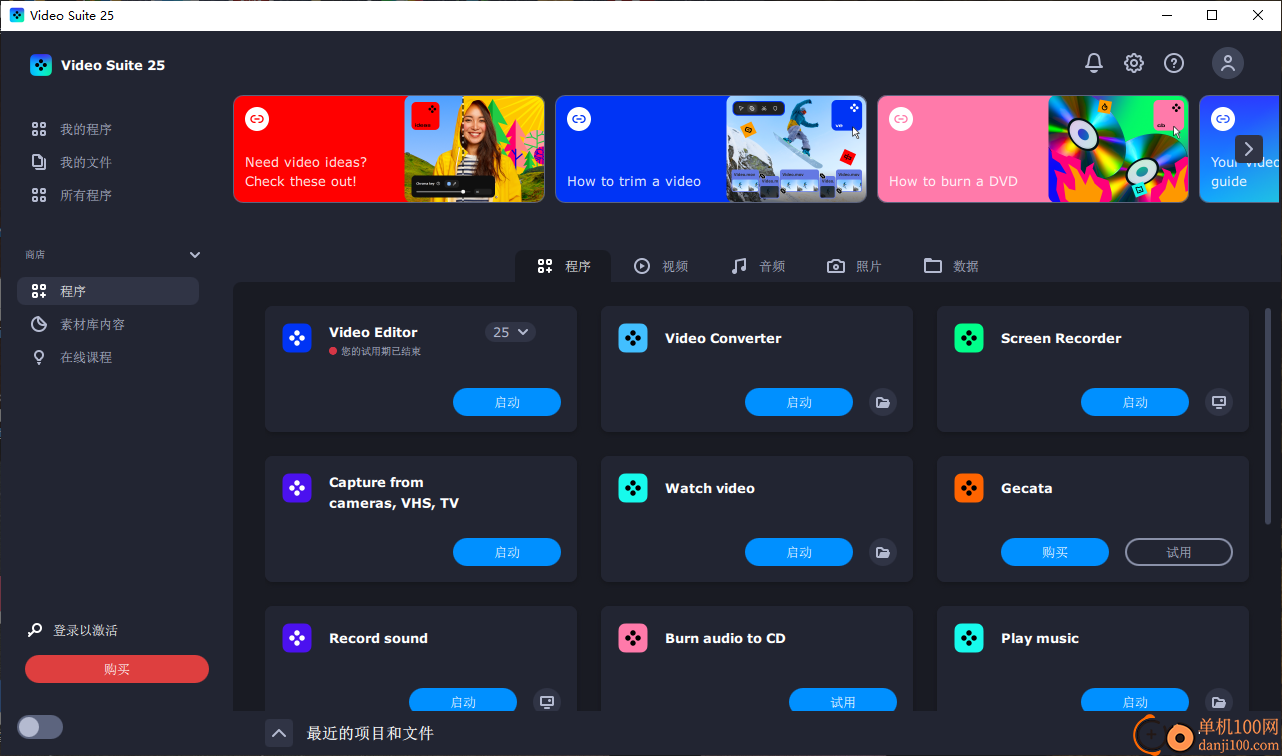Click monitor icon in Screen Recorder card
This screenshot has height=756, width=1282.
point(1219,402)
